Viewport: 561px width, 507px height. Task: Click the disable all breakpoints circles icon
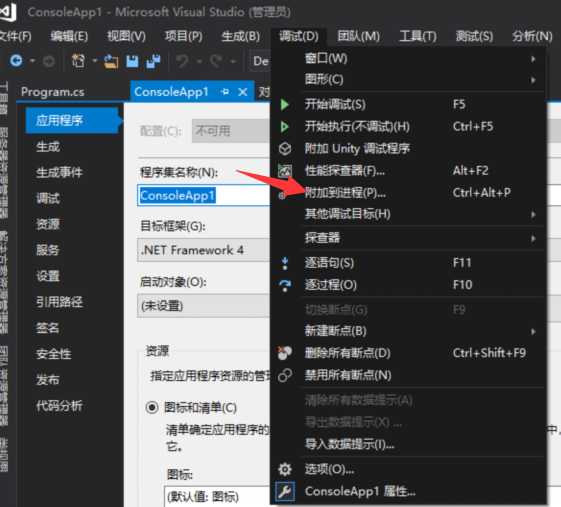click(x=285, y=375)
